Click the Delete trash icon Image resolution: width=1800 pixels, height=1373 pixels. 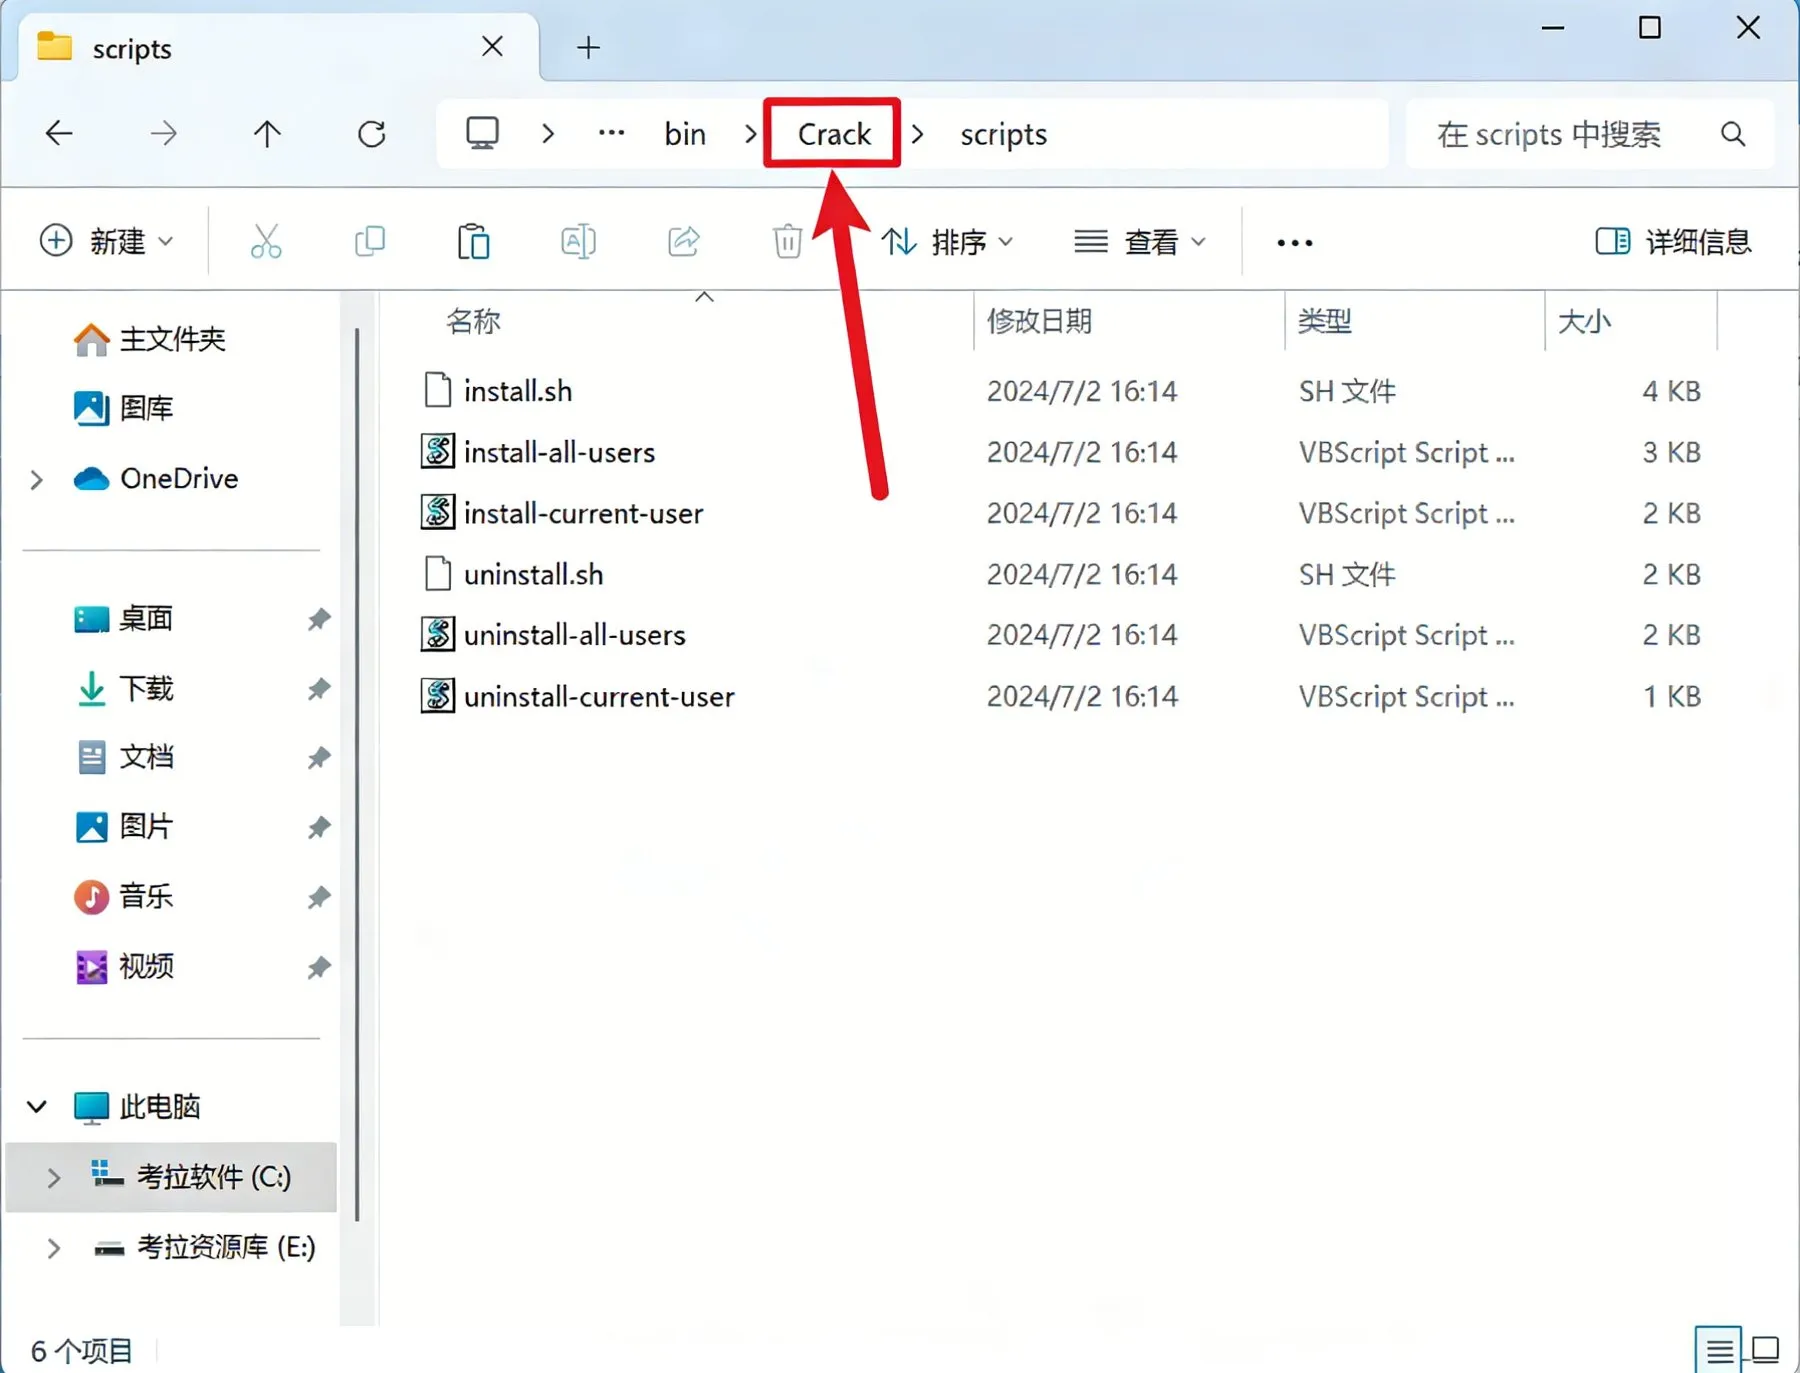[x=788, y=241]
